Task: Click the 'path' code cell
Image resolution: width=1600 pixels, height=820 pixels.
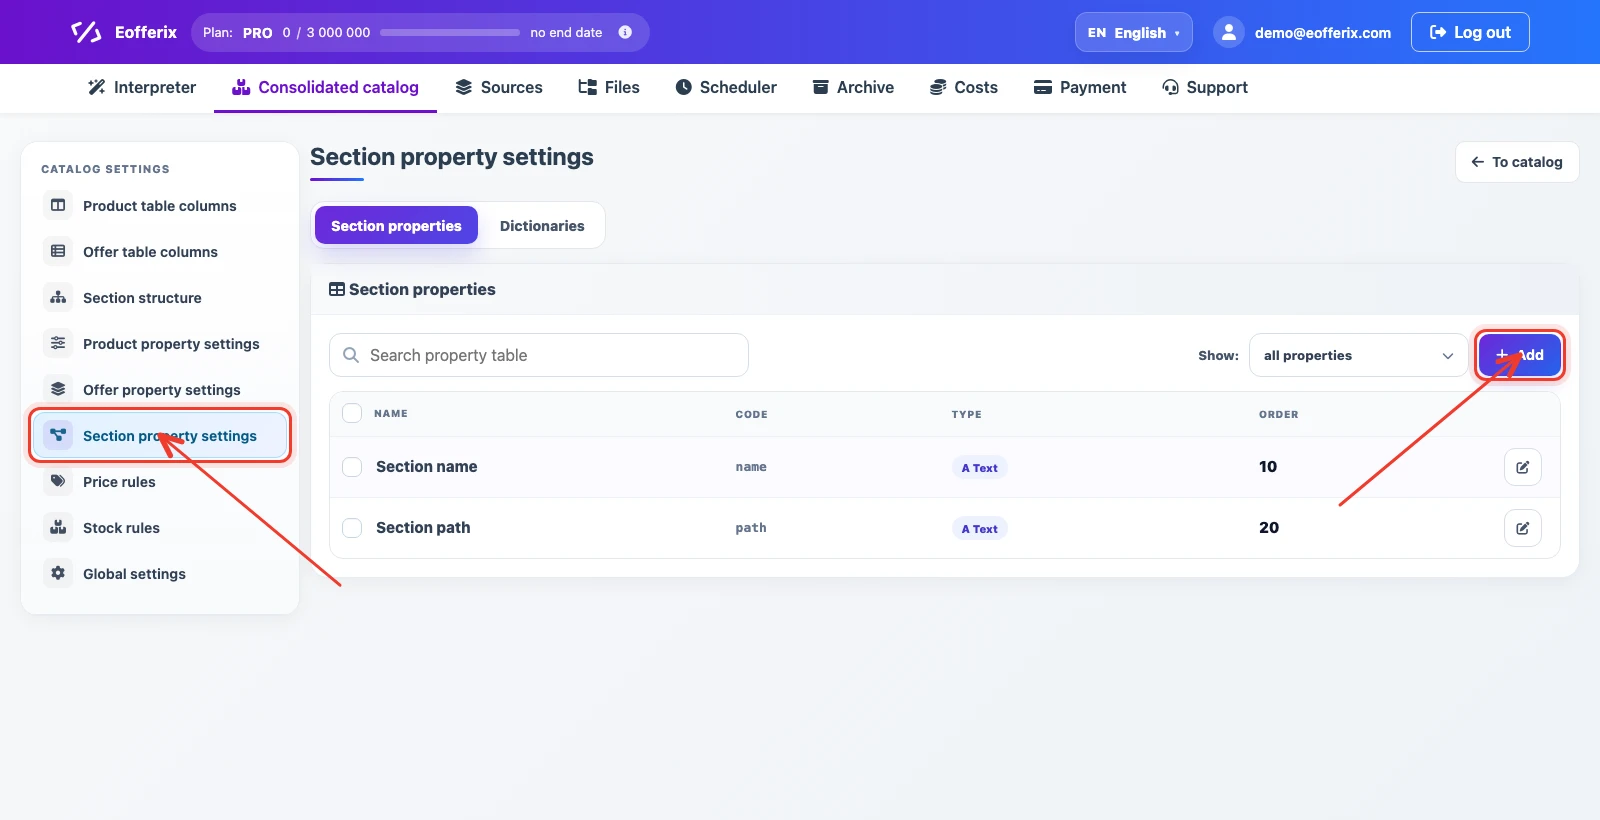Action: click(751, 528)
